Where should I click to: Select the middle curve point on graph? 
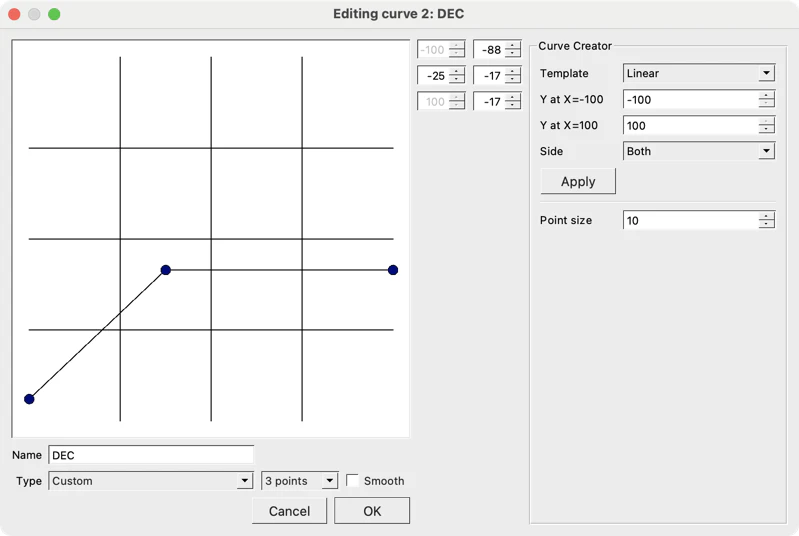click(x=166, y=270)
